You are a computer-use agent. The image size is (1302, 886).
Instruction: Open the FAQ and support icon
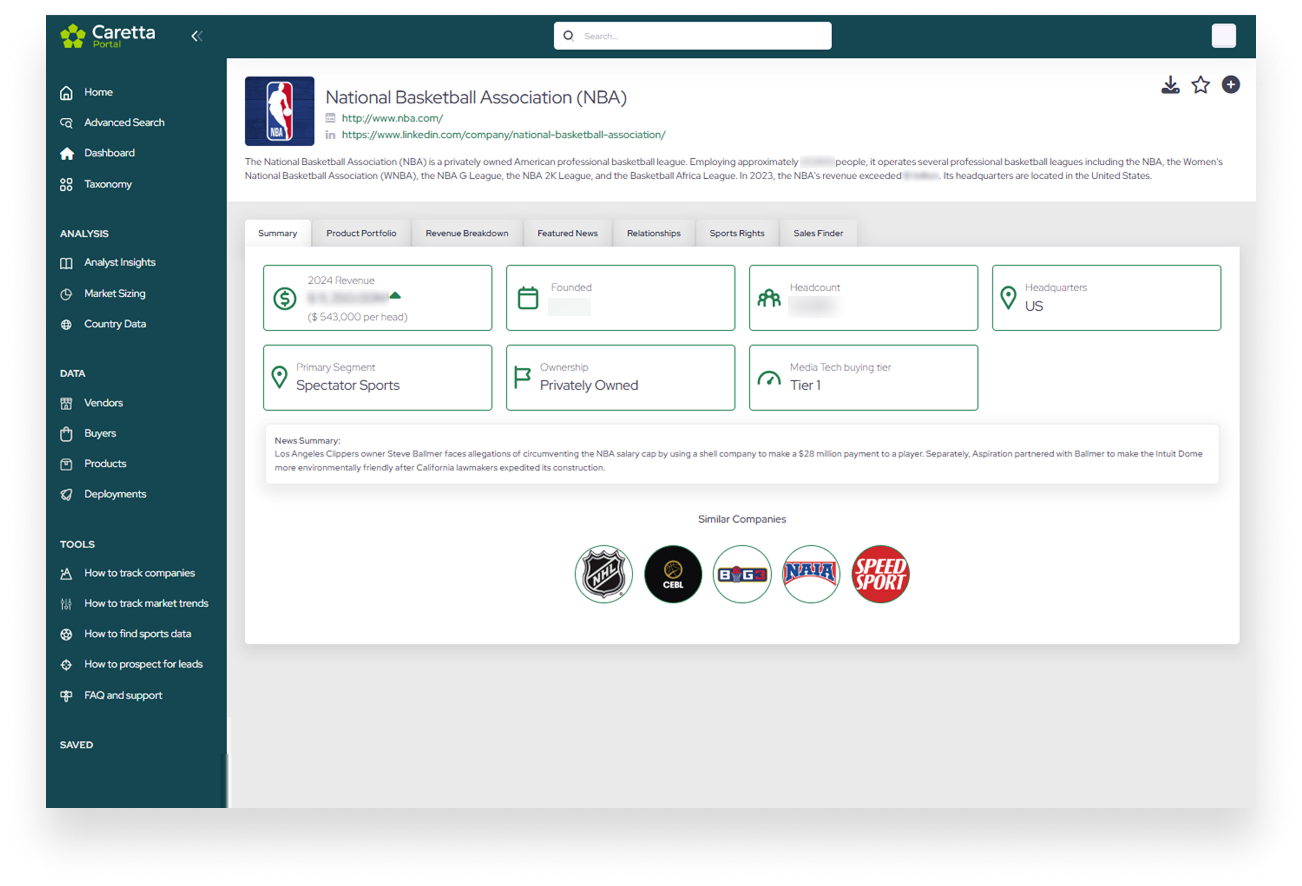click(x=66, y=695)
